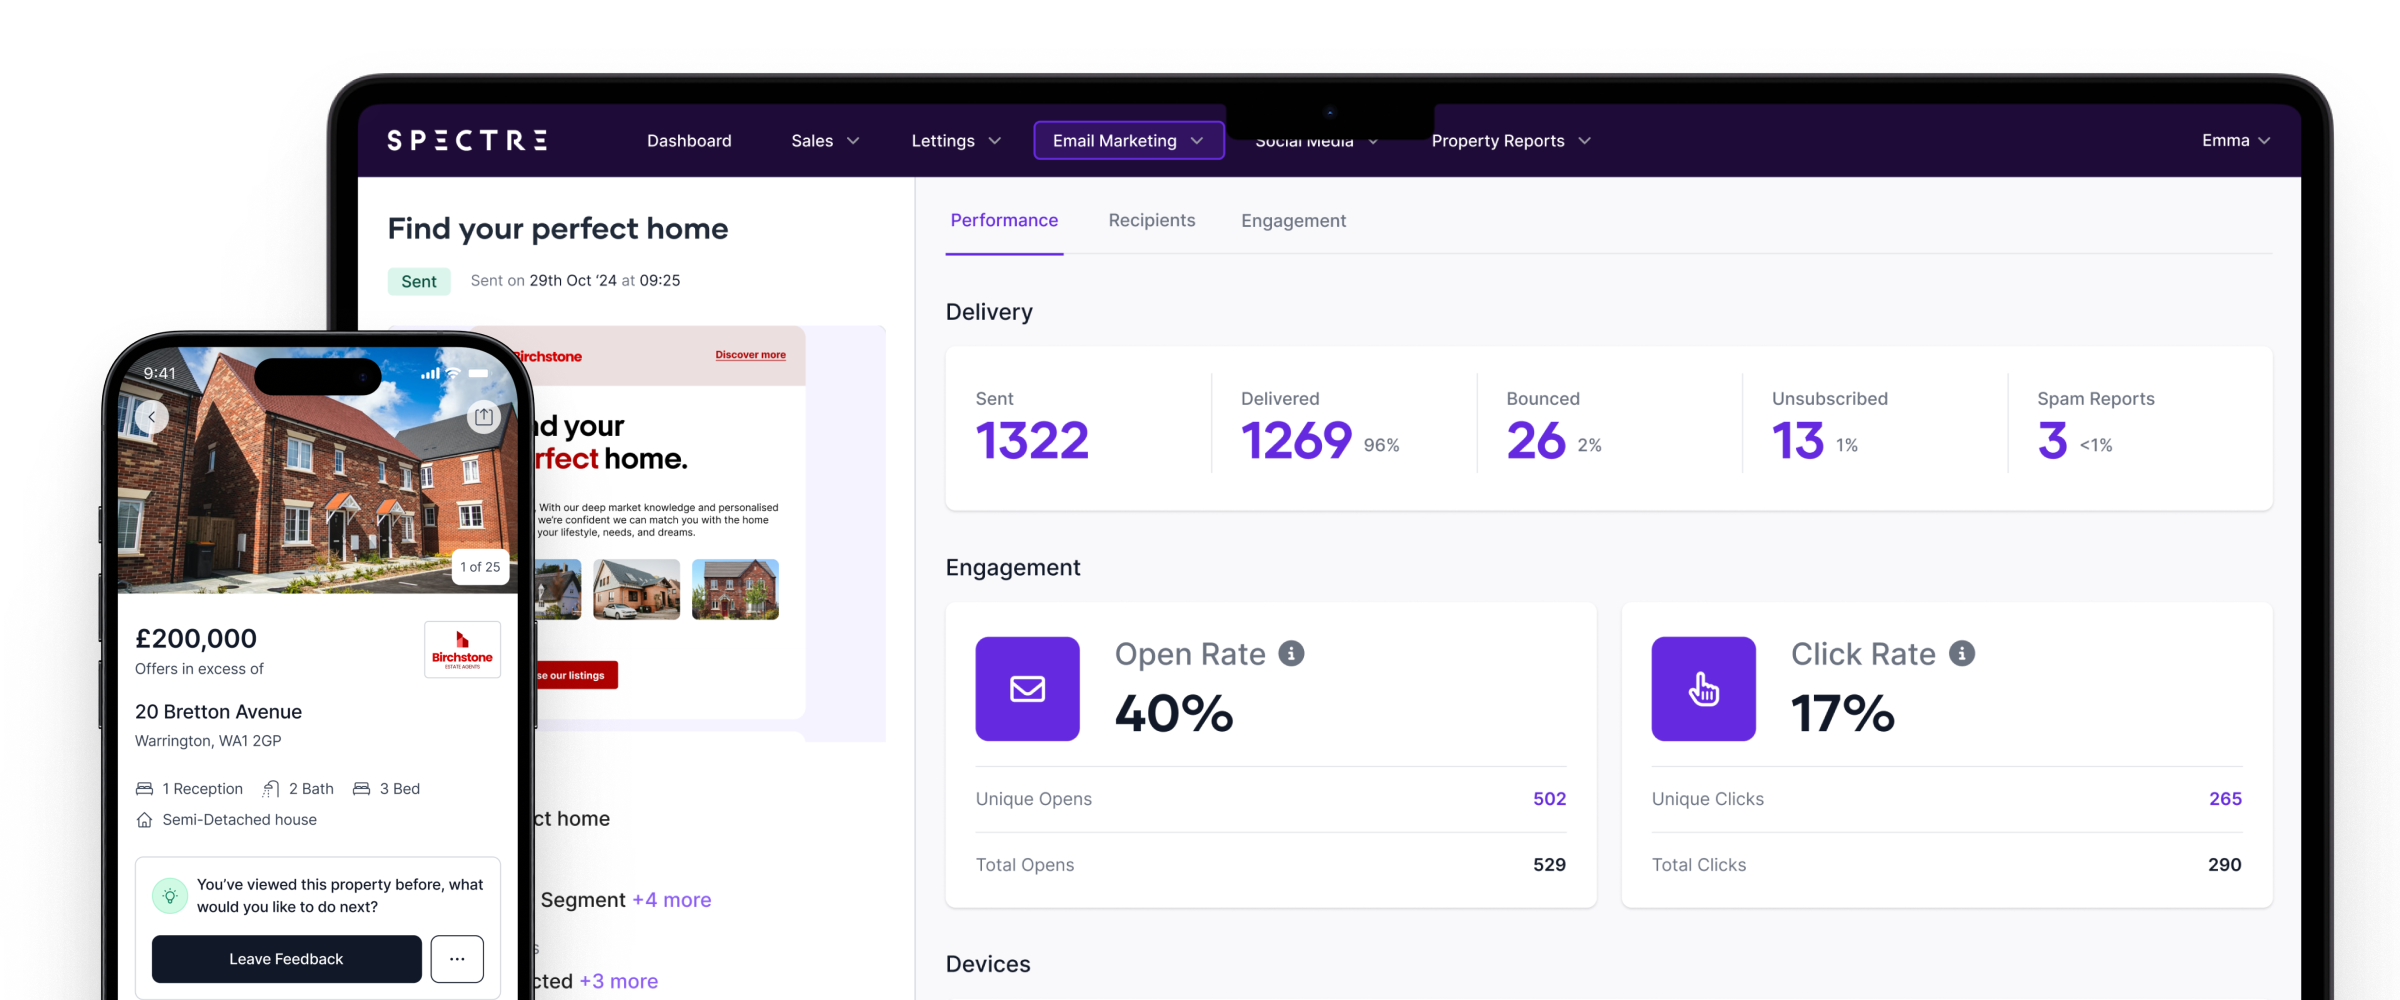Expand the Lettings dropdown

pos(955,141)
